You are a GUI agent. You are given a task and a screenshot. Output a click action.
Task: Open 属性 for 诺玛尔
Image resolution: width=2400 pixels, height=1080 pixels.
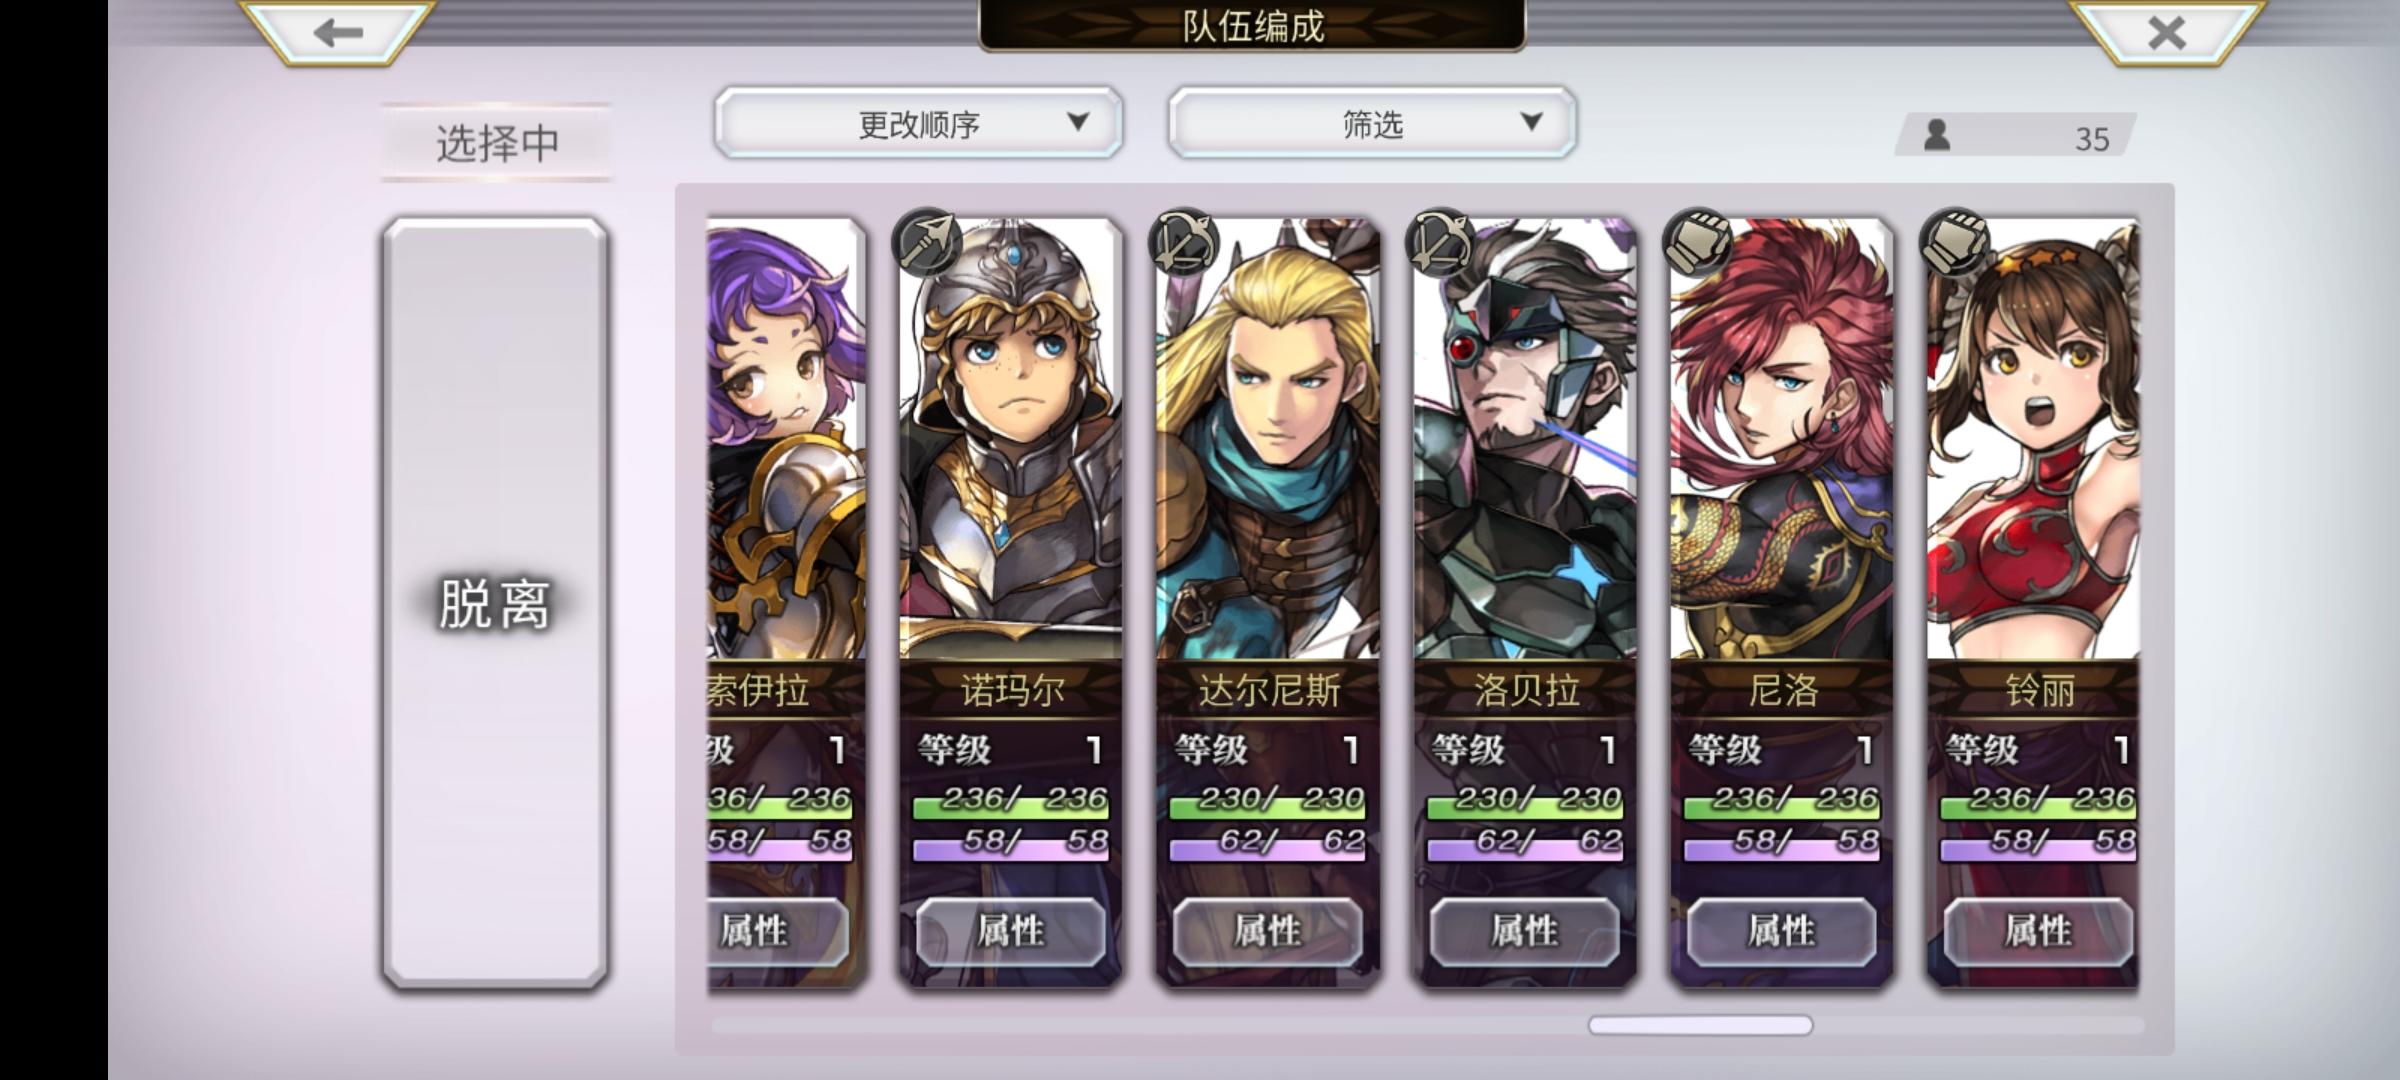coord(1011,931)
